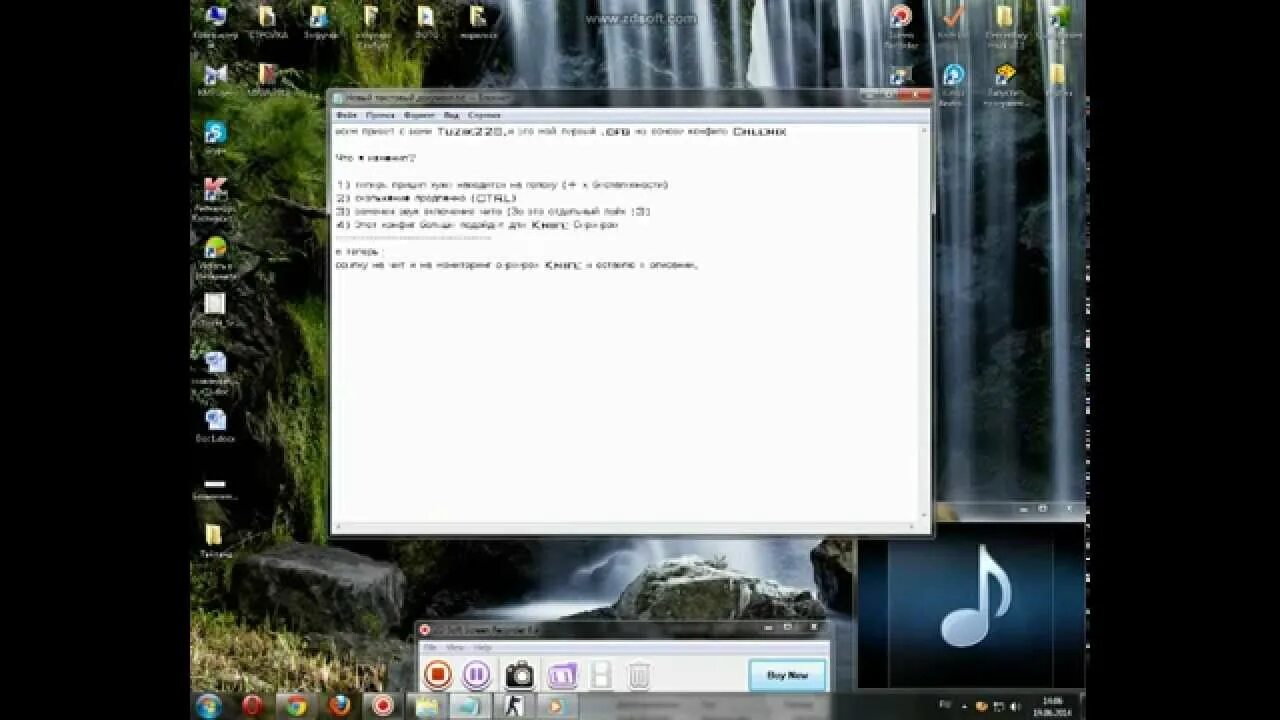Select the Computer desktop icon
The height and width of the screenshot is (720, 1280).
(215, 22)
